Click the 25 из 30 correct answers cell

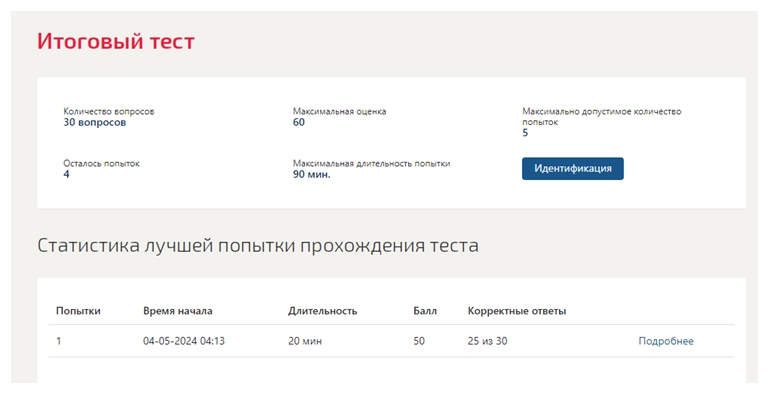pyautogui.click(x=487, y=341)
